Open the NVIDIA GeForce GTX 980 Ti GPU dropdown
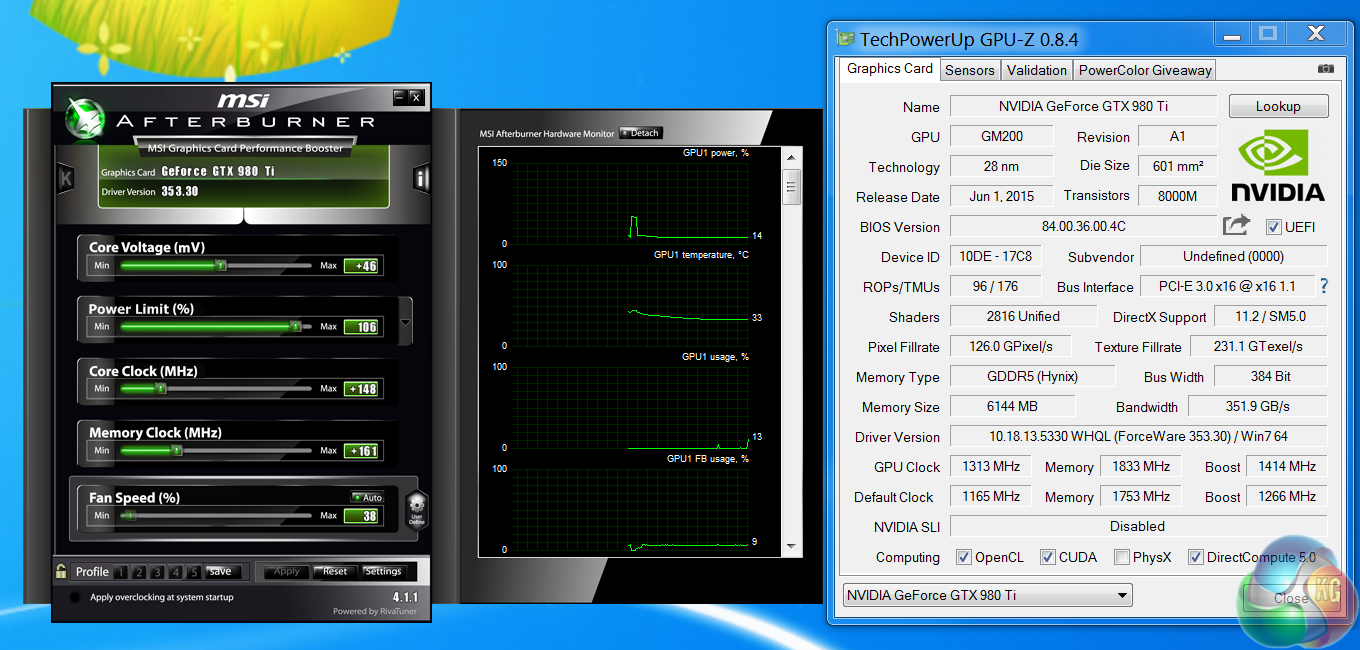 point(987,595)
